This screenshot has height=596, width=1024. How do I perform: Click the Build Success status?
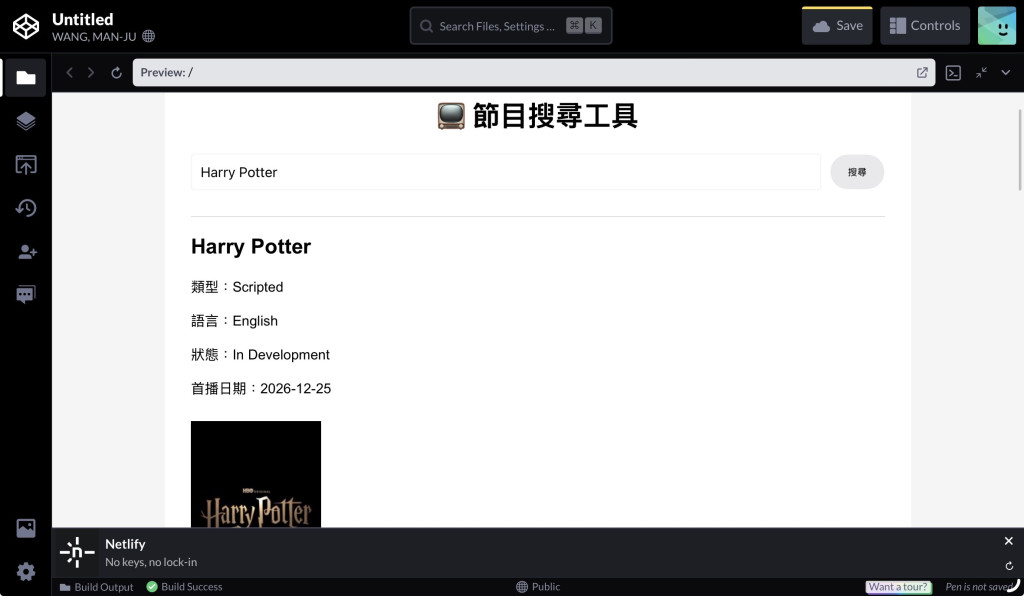click(184, 587)
